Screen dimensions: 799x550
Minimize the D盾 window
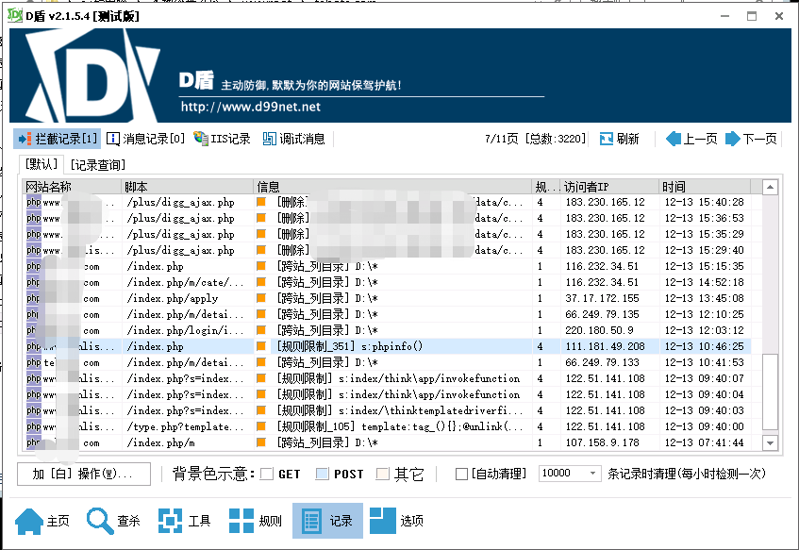(x=725, y=16)
